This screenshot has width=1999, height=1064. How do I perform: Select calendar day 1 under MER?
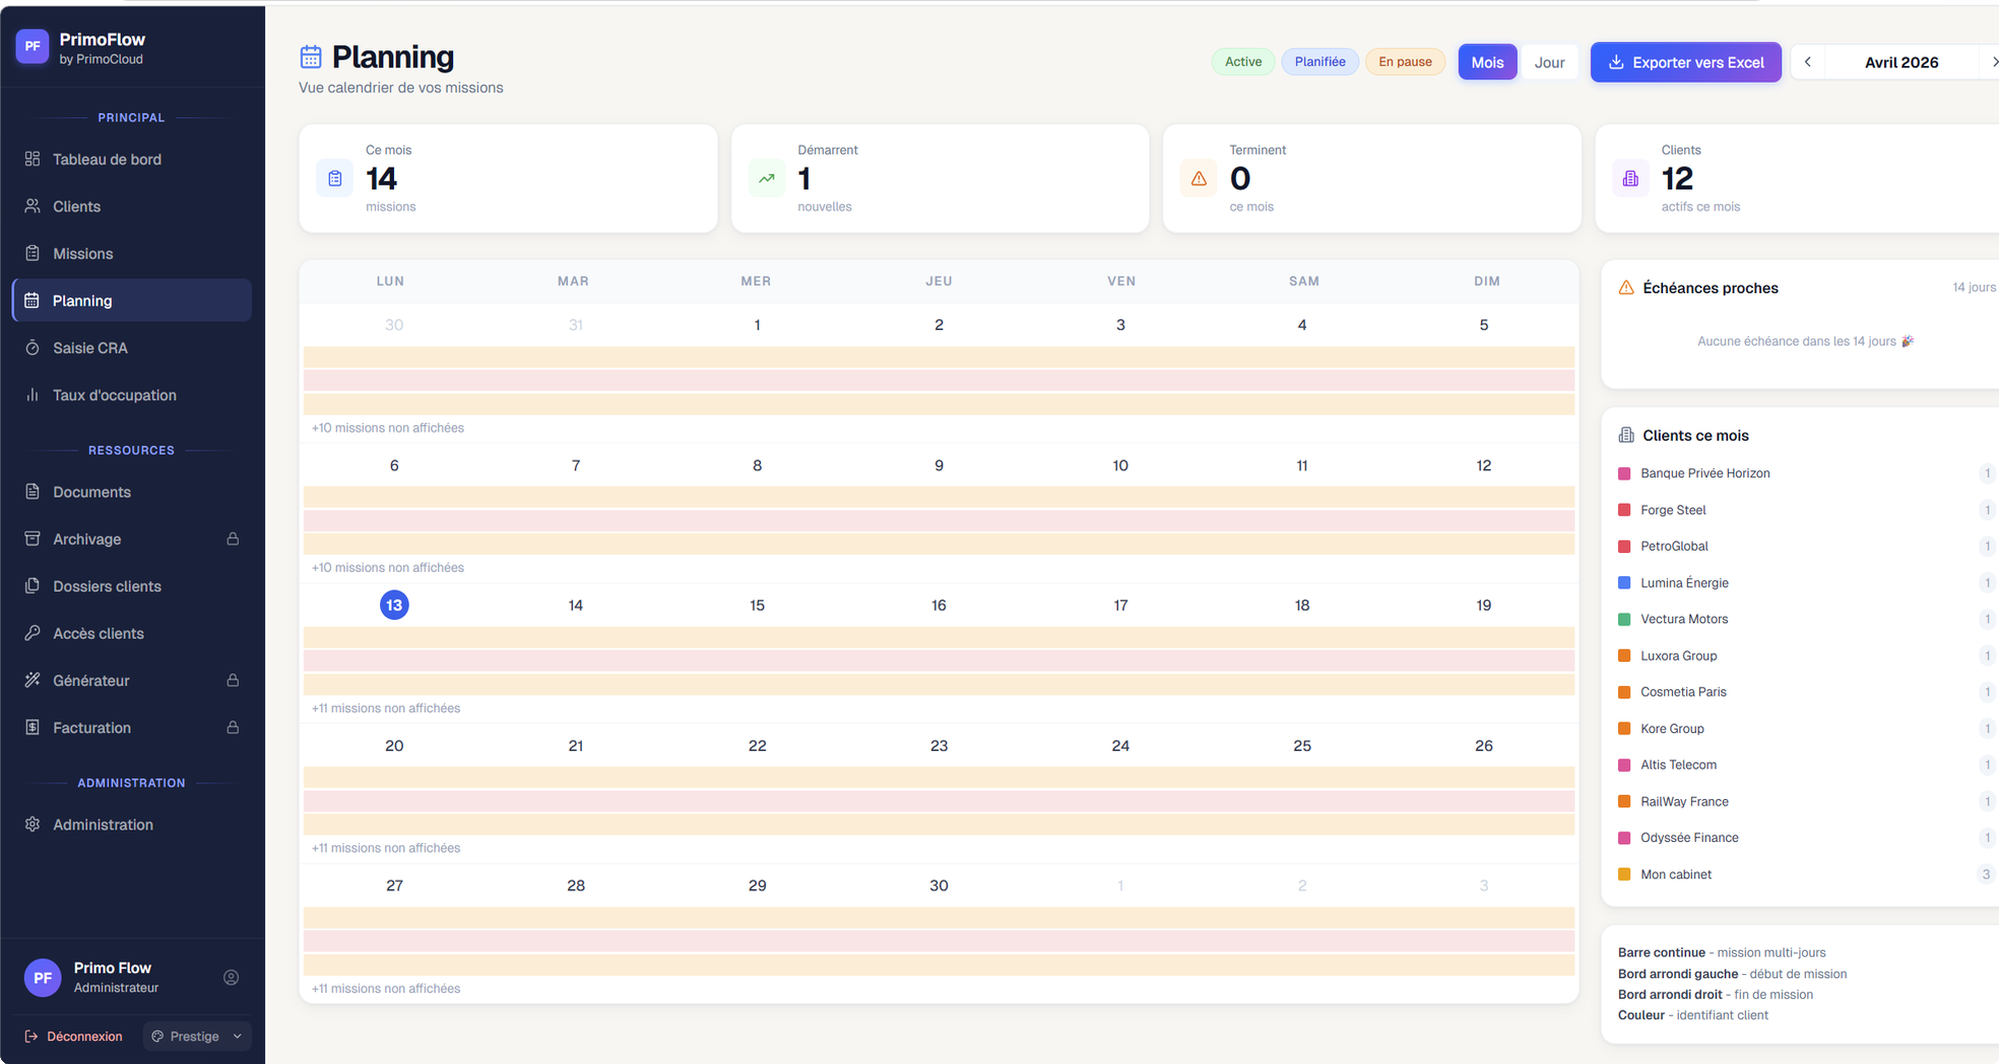[757, 325]
